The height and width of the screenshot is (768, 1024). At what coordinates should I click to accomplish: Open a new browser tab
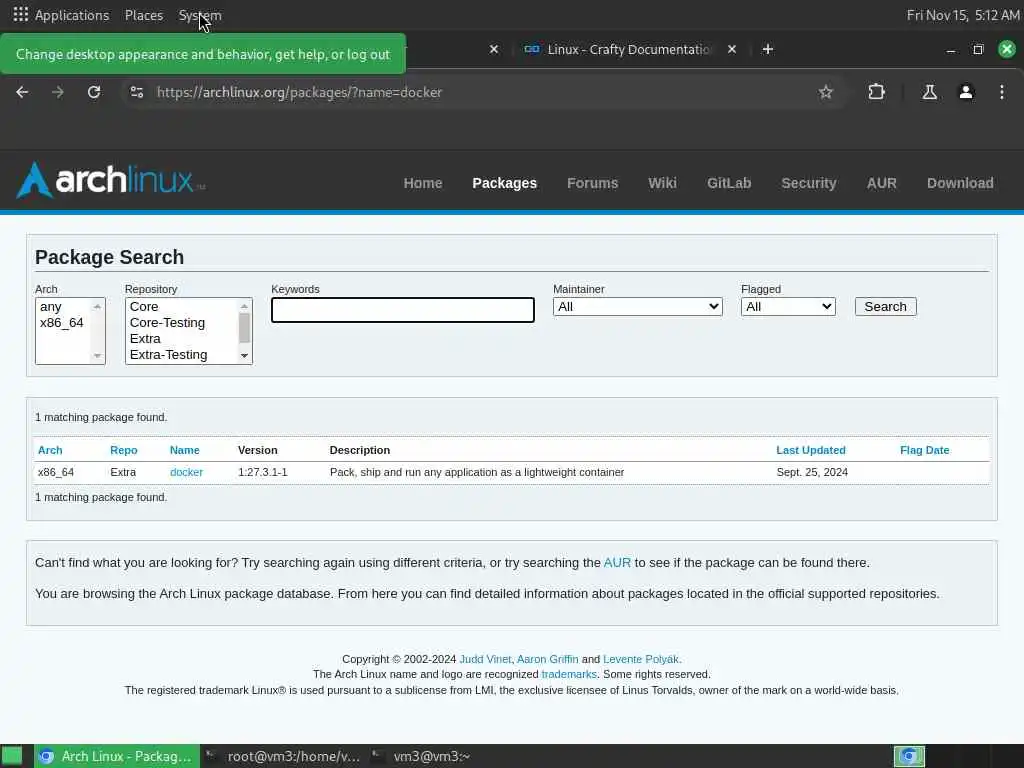[768, 49]
